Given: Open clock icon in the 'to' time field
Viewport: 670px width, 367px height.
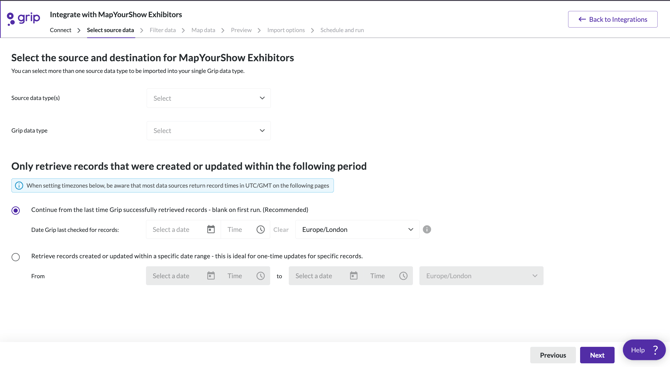Looking at the screenshot, I should pos(403,276).
